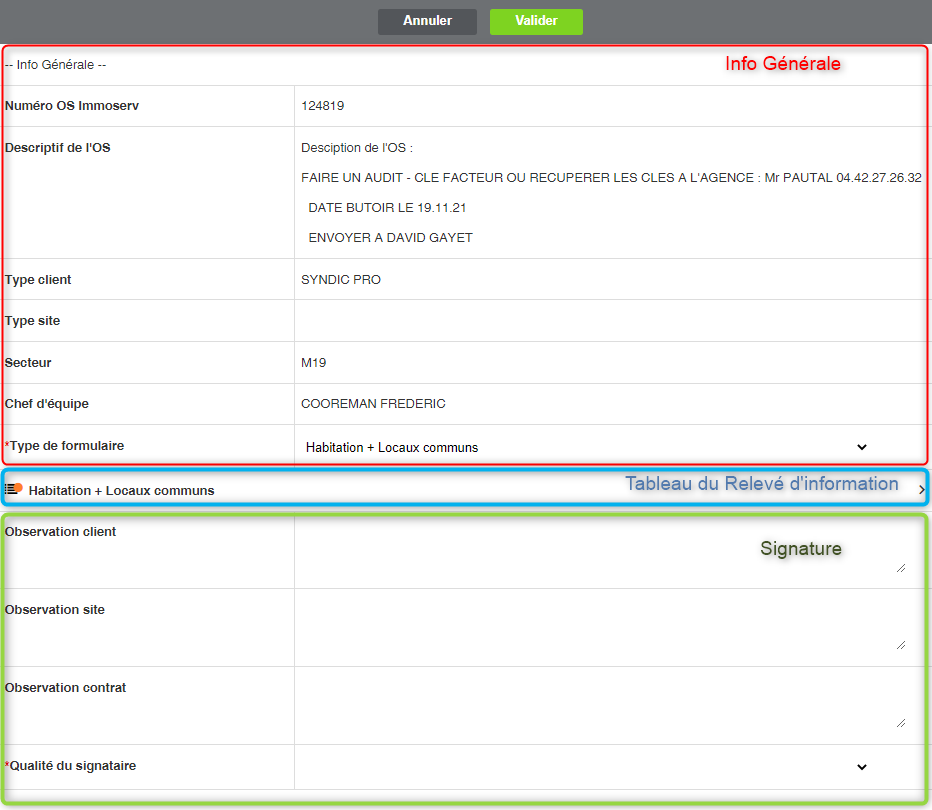The height and width of the screenshot is (810, 932).
Task: Click the SYNDIC PRO type client value
Action: [x=341, y=280]
